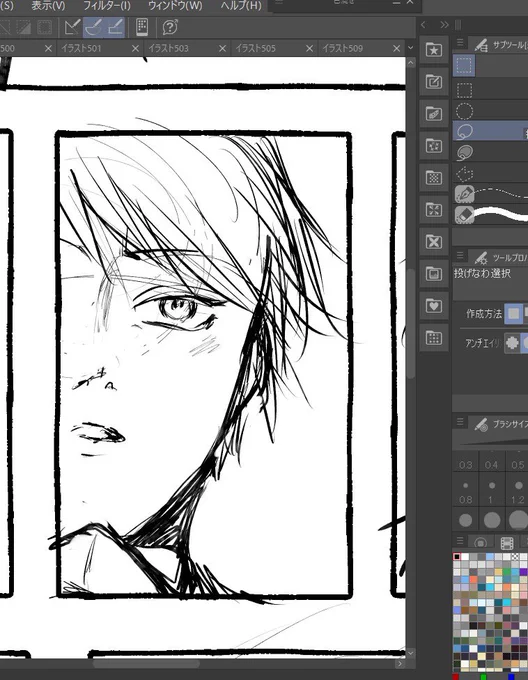Toggle snap to special ruler (curved icon)
The height and width of the screenshot is (680, 528).
93,27
